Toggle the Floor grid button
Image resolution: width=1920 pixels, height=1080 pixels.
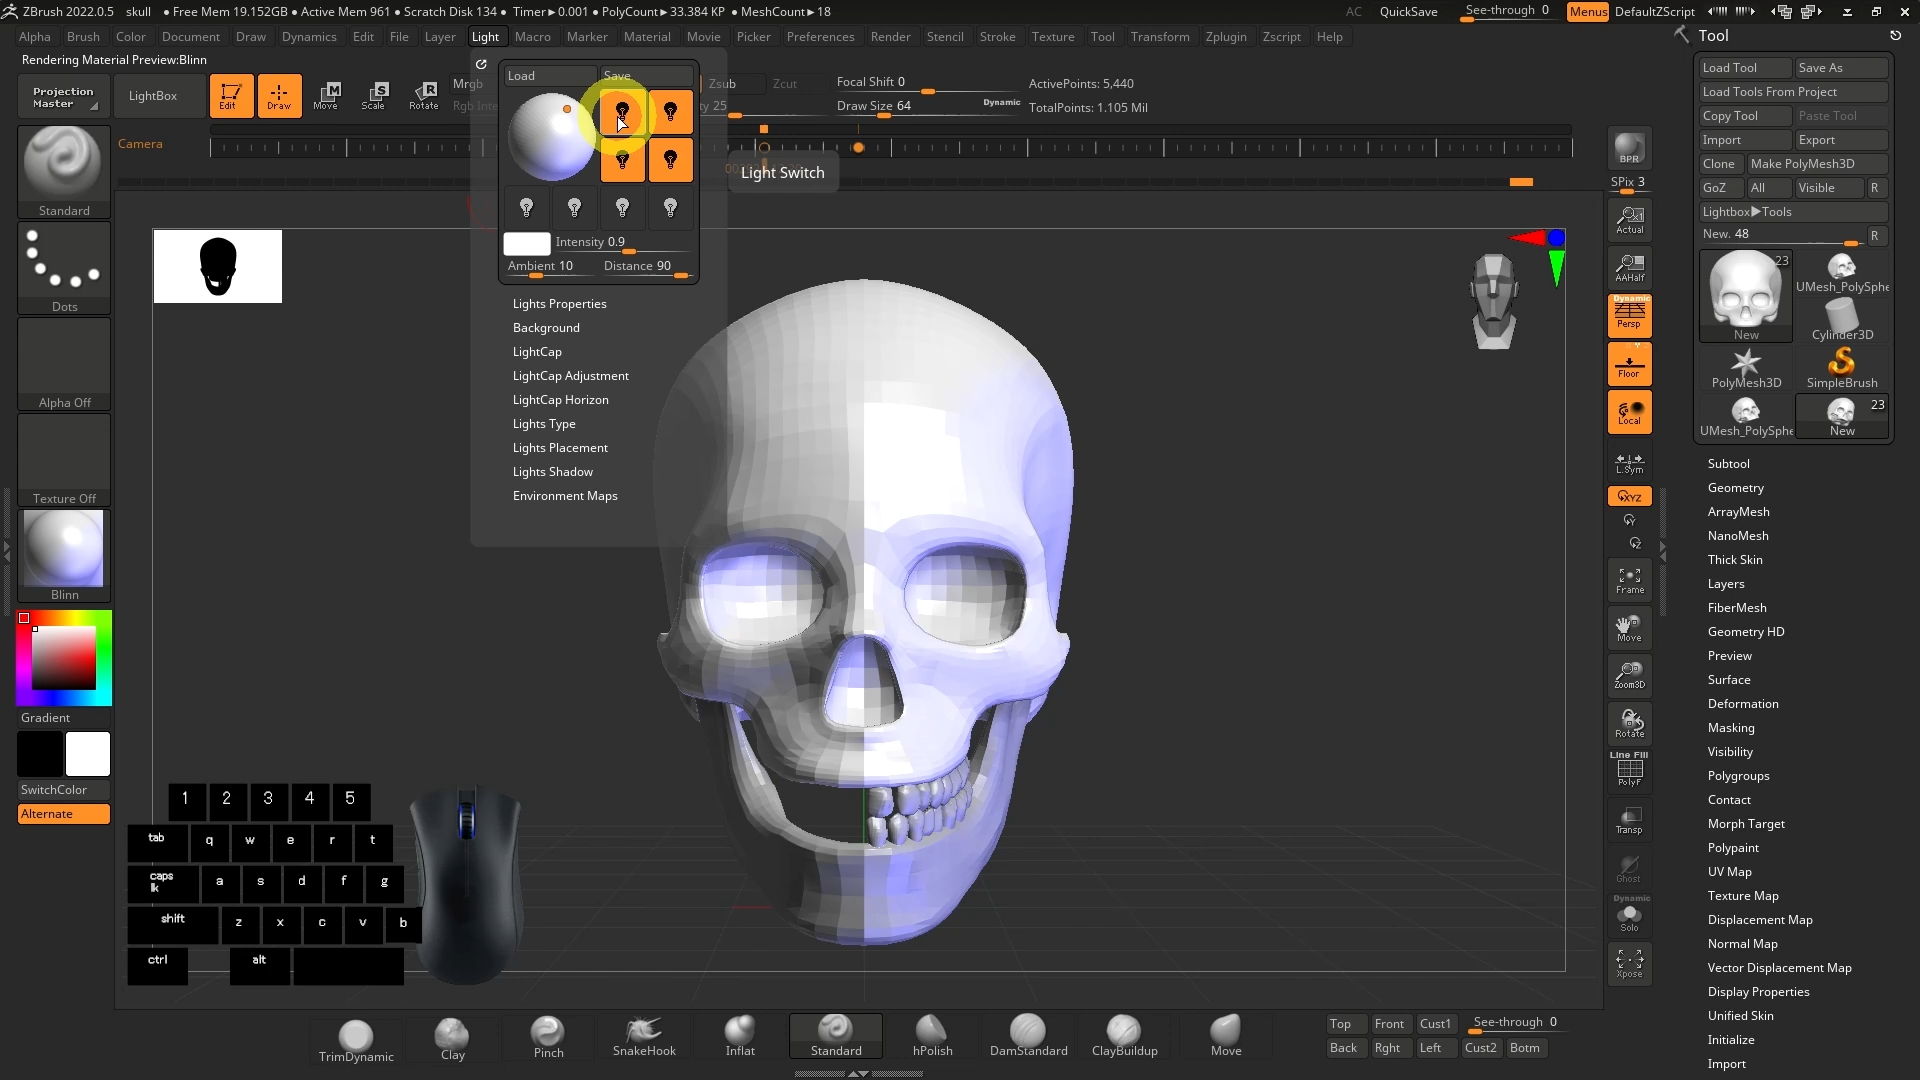tap(1629, 364)
